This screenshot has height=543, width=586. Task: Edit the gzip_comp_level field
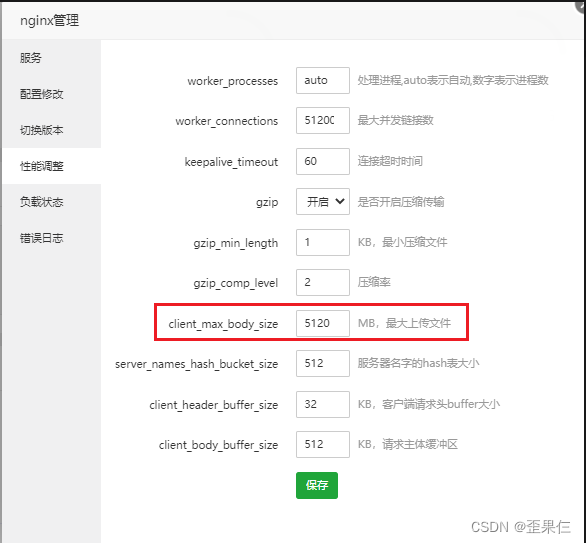pos(323,282)
